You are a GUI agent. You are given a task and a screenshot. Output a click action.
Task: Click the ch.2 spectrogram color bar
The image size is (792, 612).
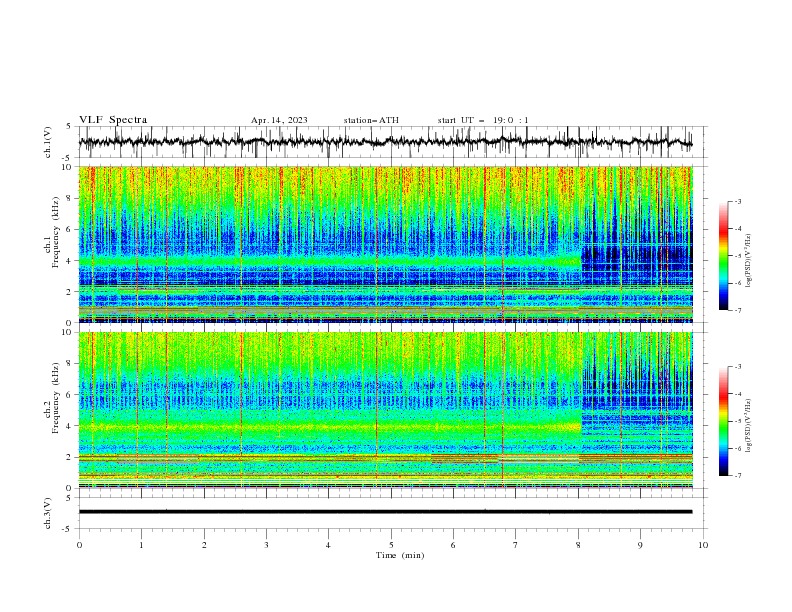(723, 421)
